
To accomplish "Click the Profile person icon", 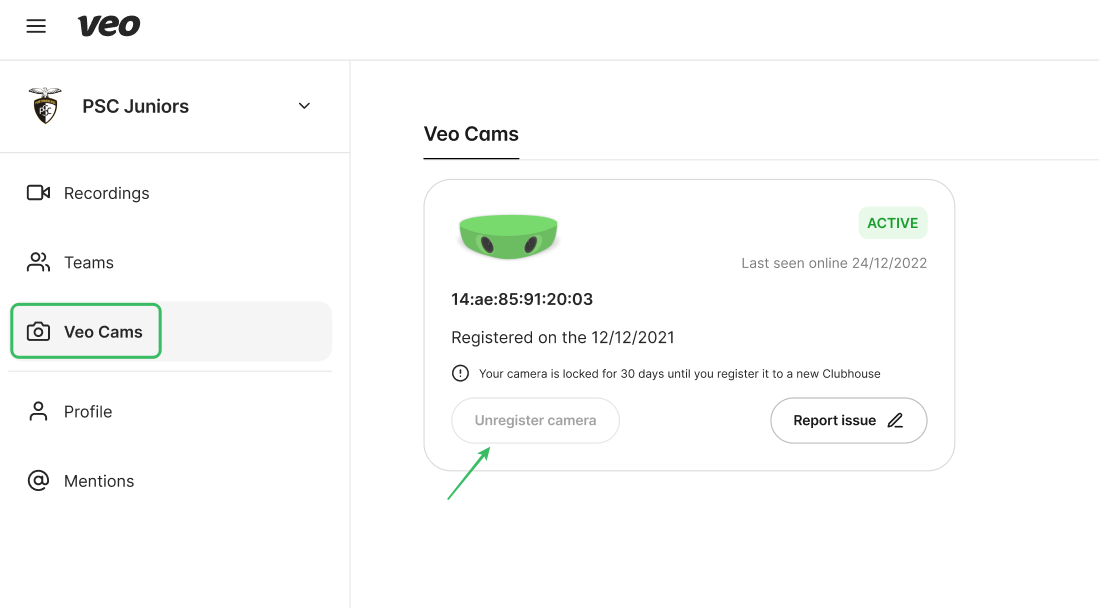I will (39, 412).
